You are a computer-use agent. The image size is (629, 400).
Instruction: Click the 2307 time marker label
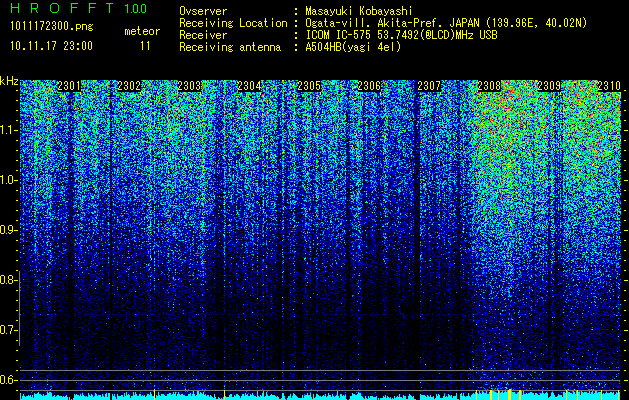click(429, 86)
